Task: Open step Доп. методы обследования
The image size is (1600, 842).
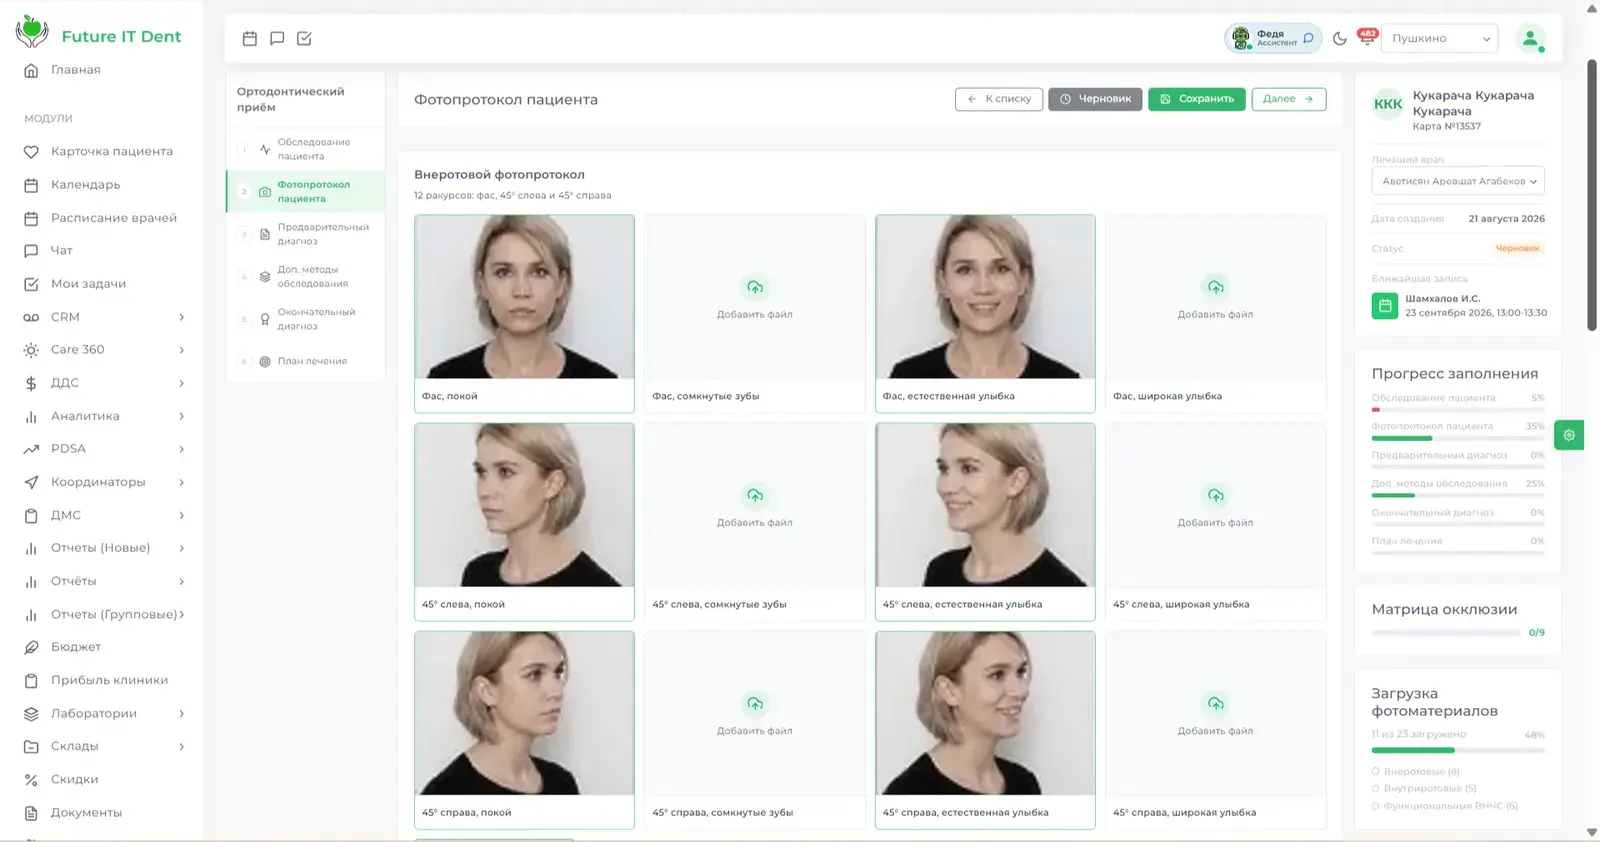Action: [x=305, y=277]
